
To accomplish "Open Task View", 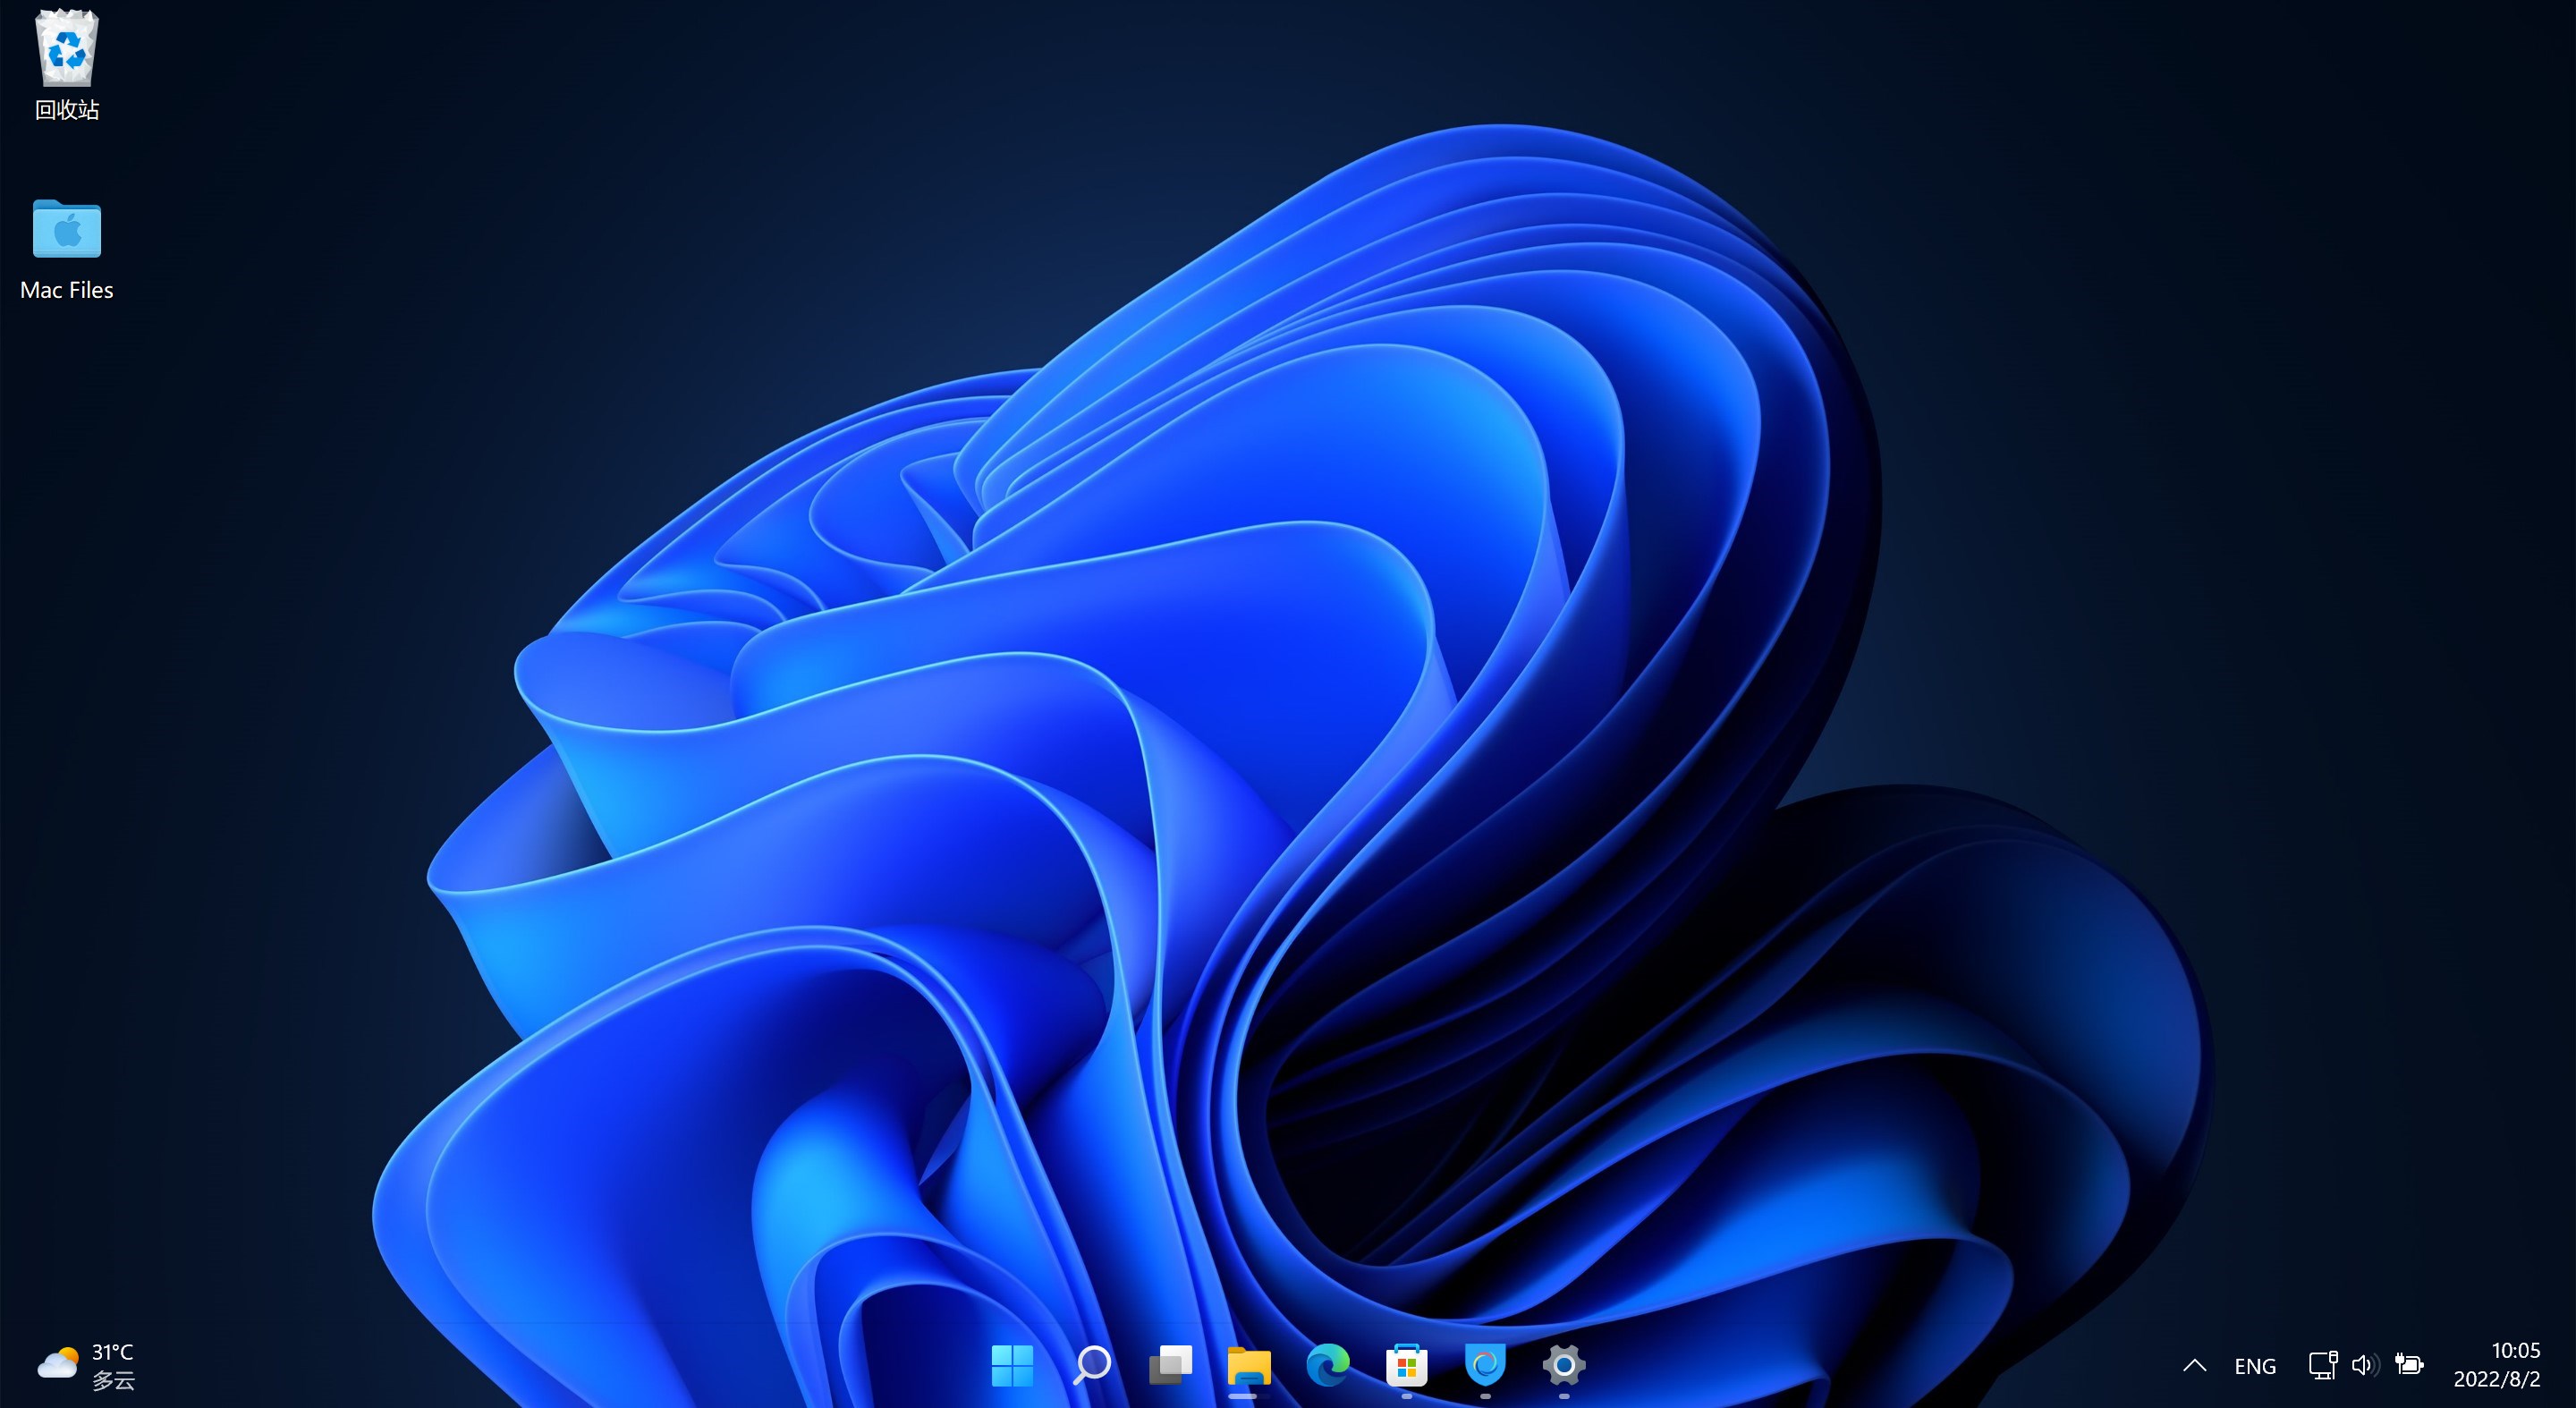I will coord(1170,1365).
